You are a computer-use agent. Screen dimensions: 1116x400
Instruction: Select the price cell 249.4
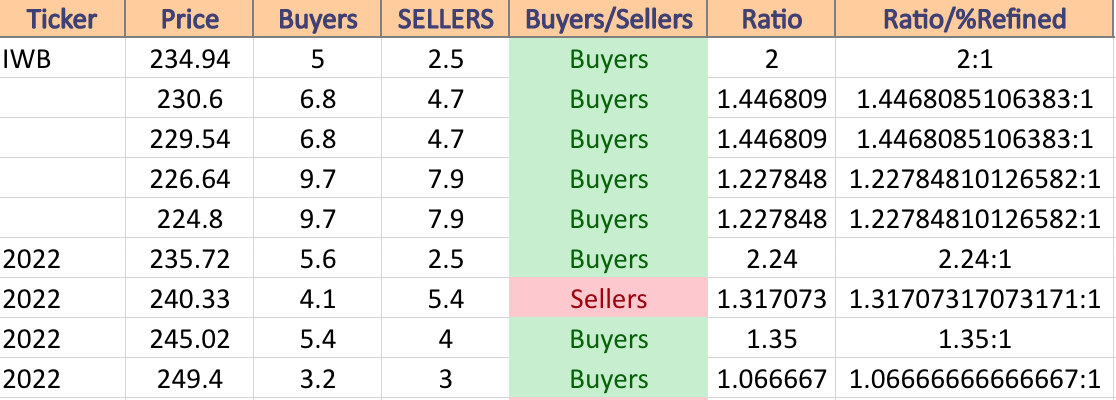(x=190, y=378)
